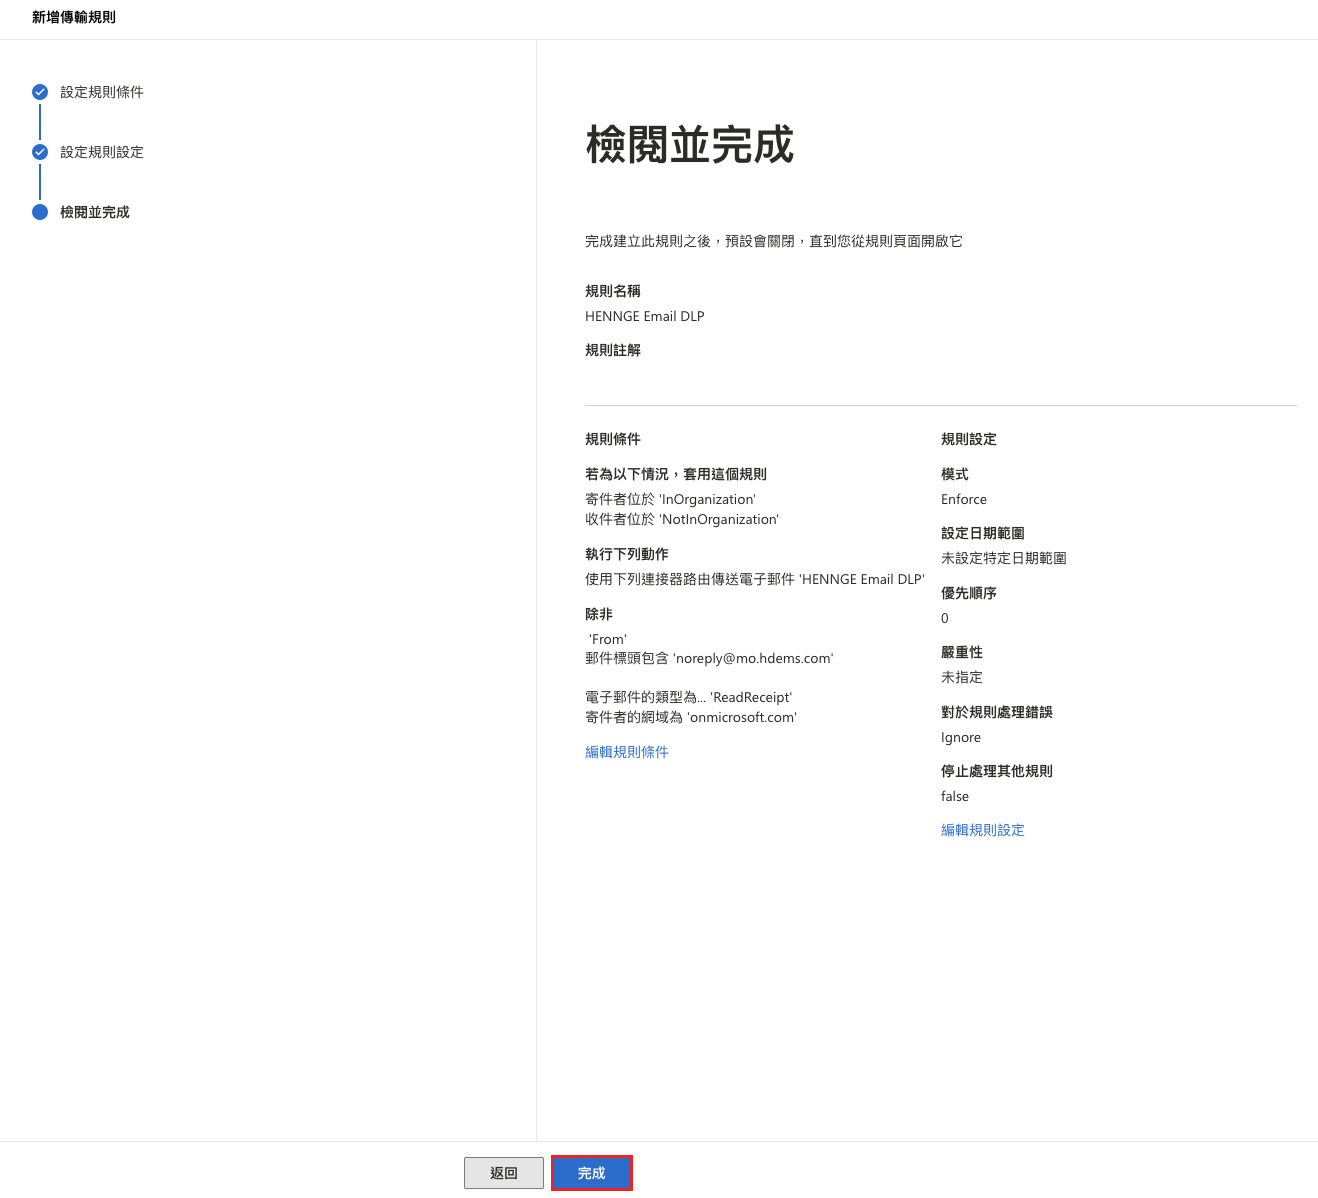Click the stop processing value false
The width and height of the screenshot is (1318, 1198).
tap(955, 796)
